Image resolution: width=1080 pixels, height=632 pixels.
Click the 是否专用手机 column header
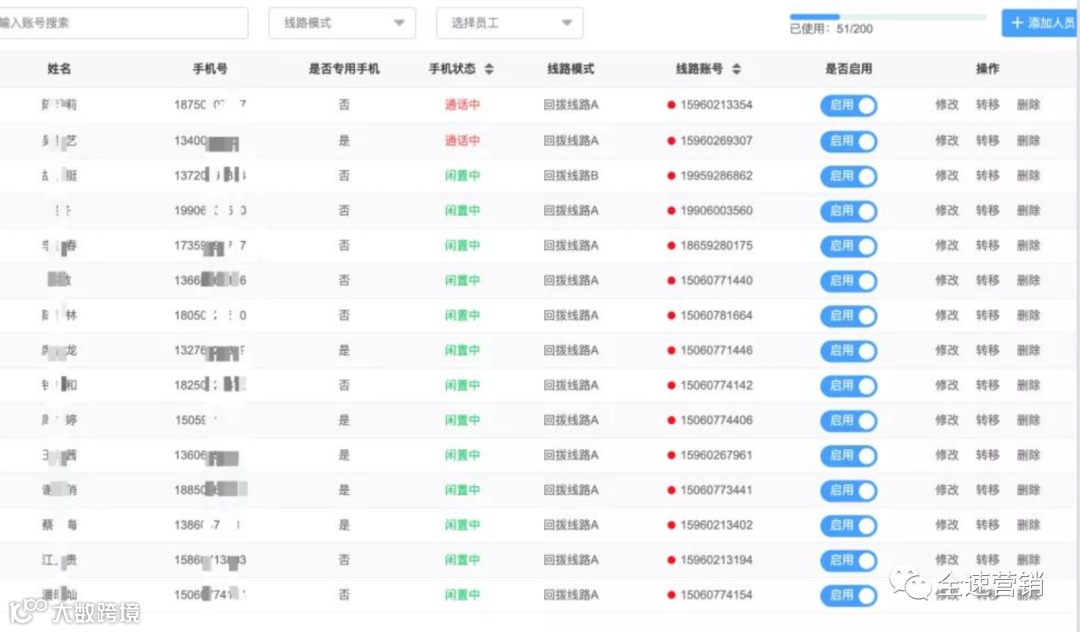(344, 68)
